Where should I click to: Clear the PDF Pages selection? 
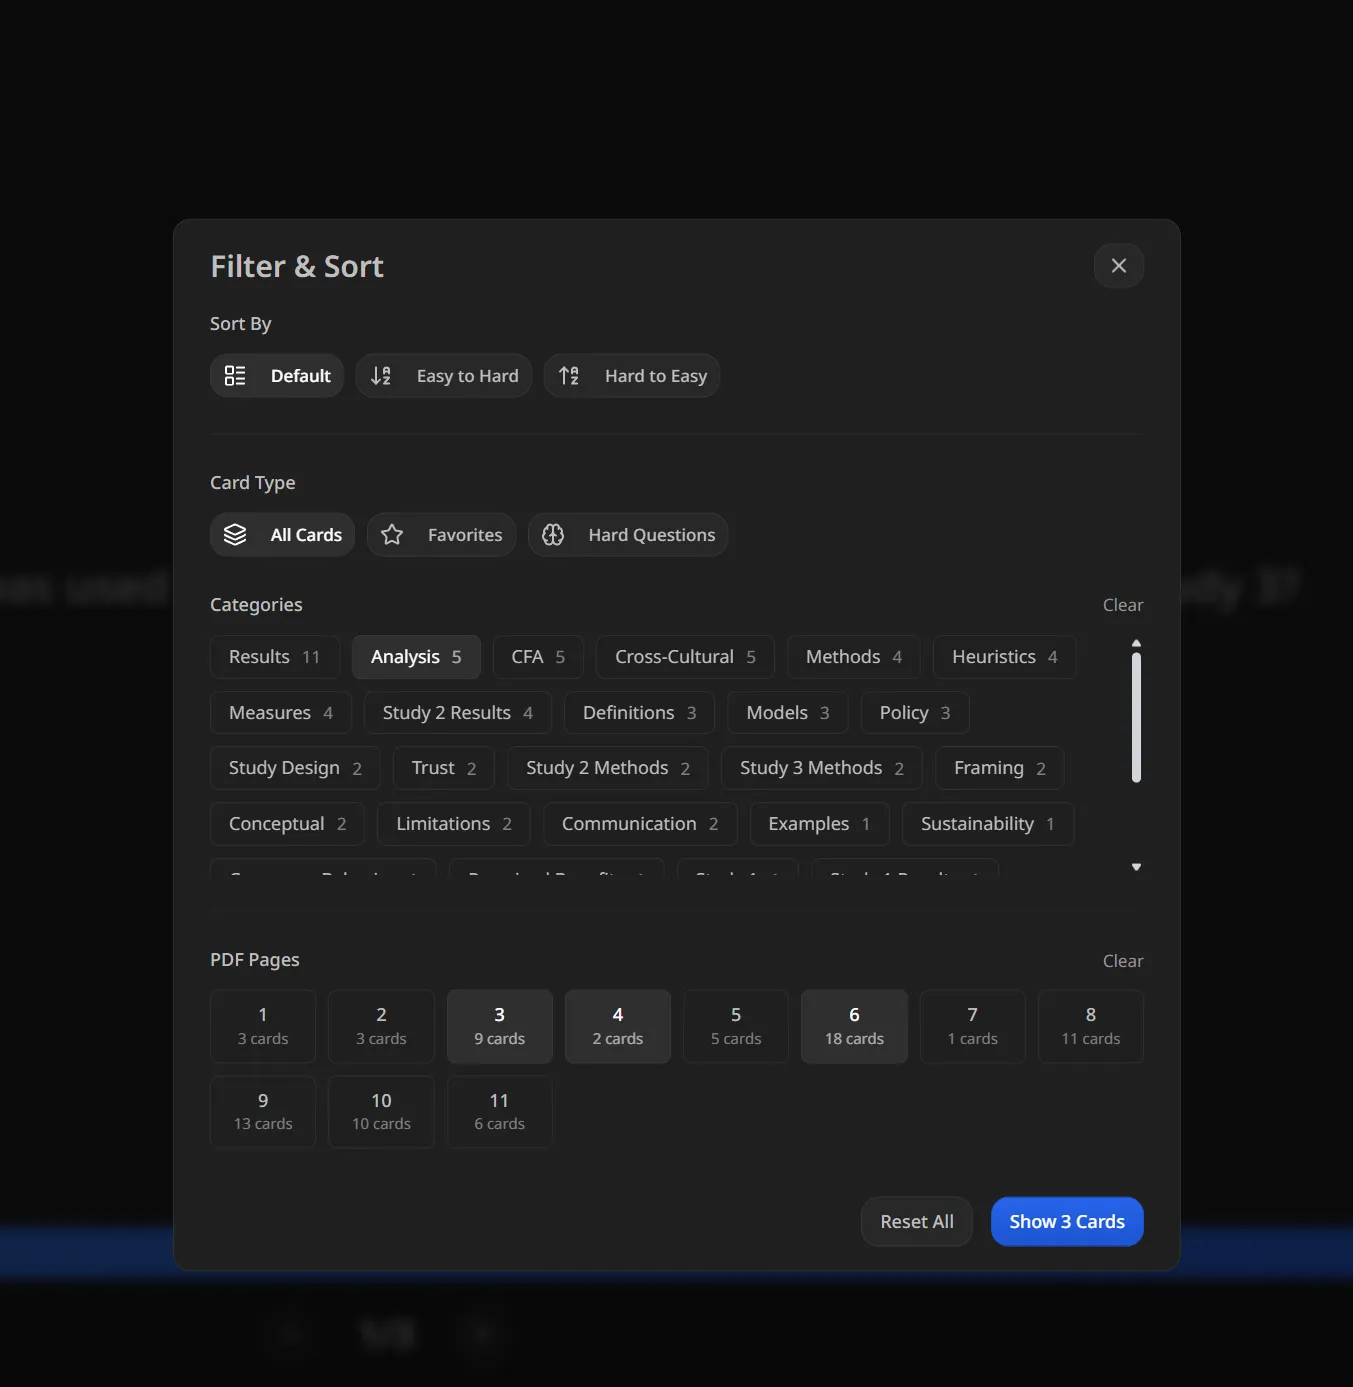pyautogui.click(x=1123, y=960)
